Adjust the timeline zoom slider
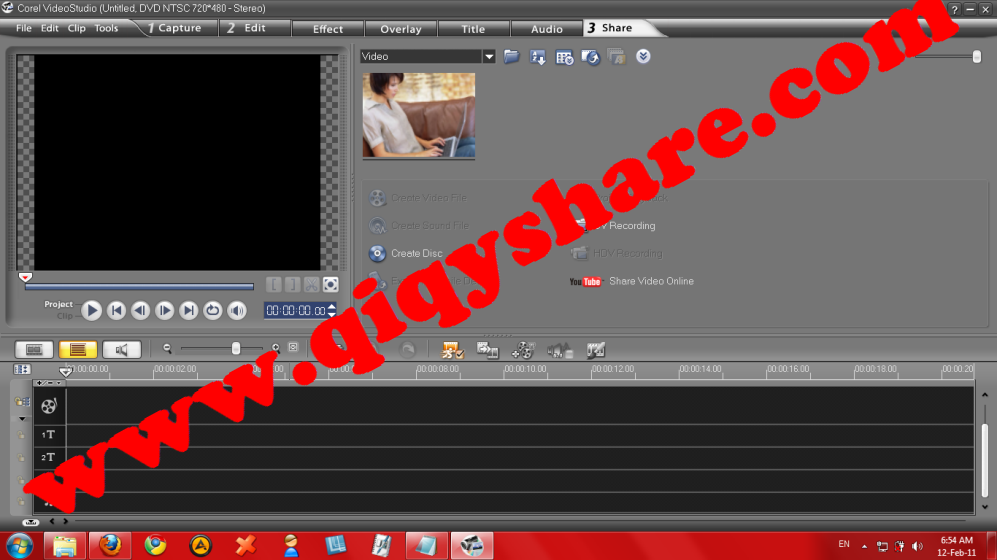This screenshot has width=997, height=560. coord(236,348)
